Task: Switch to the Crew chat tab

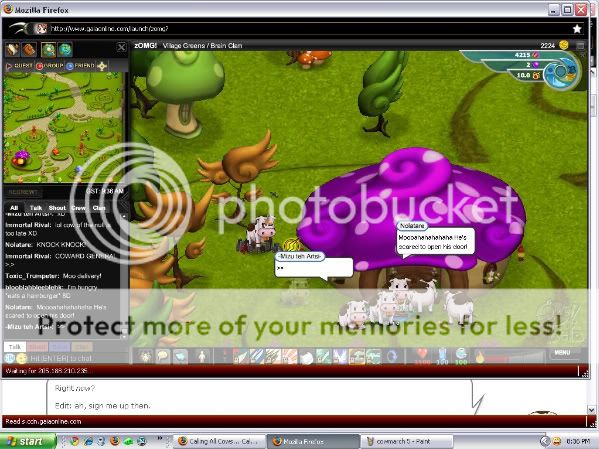Action: [78, 208]
